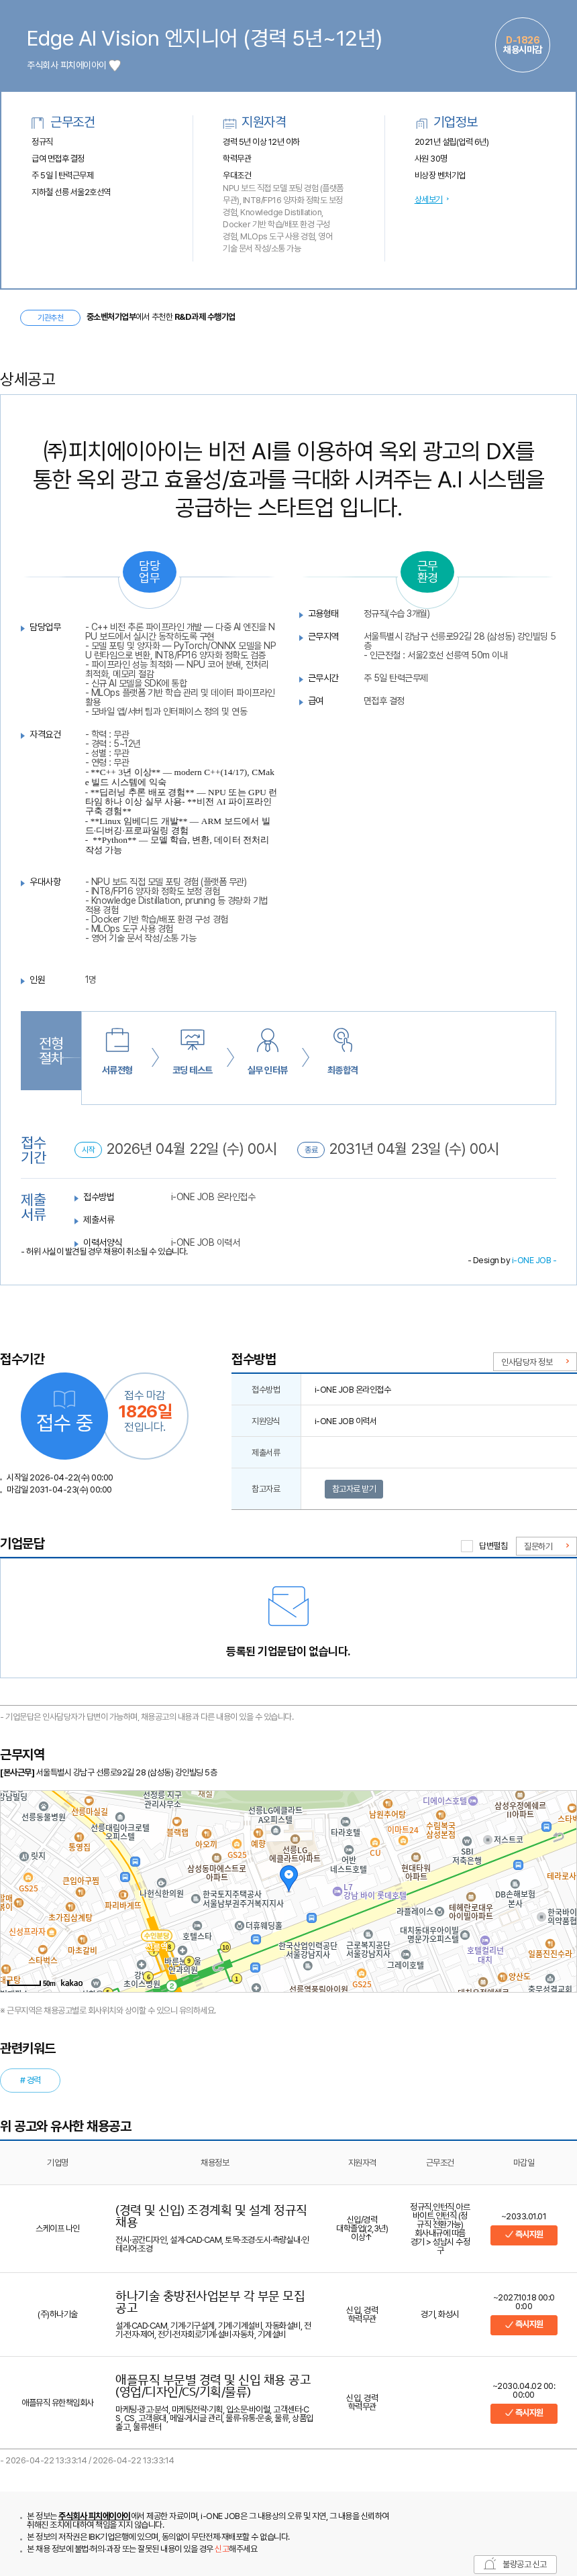Image resolution: width=577 pixels, height=2576 pixels.
Task: Click the 채용정보 column header
Action: 215,2162
